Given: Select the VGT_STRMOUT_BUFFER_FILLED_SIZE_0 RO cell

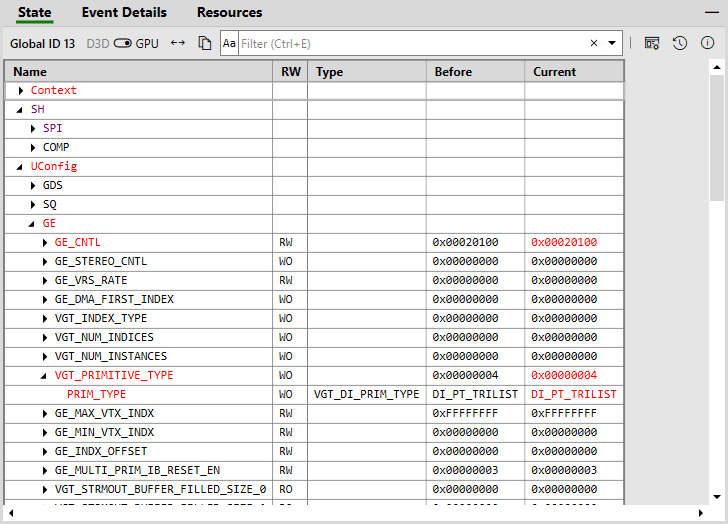Looking at the screenshot, I should point(286,490).
